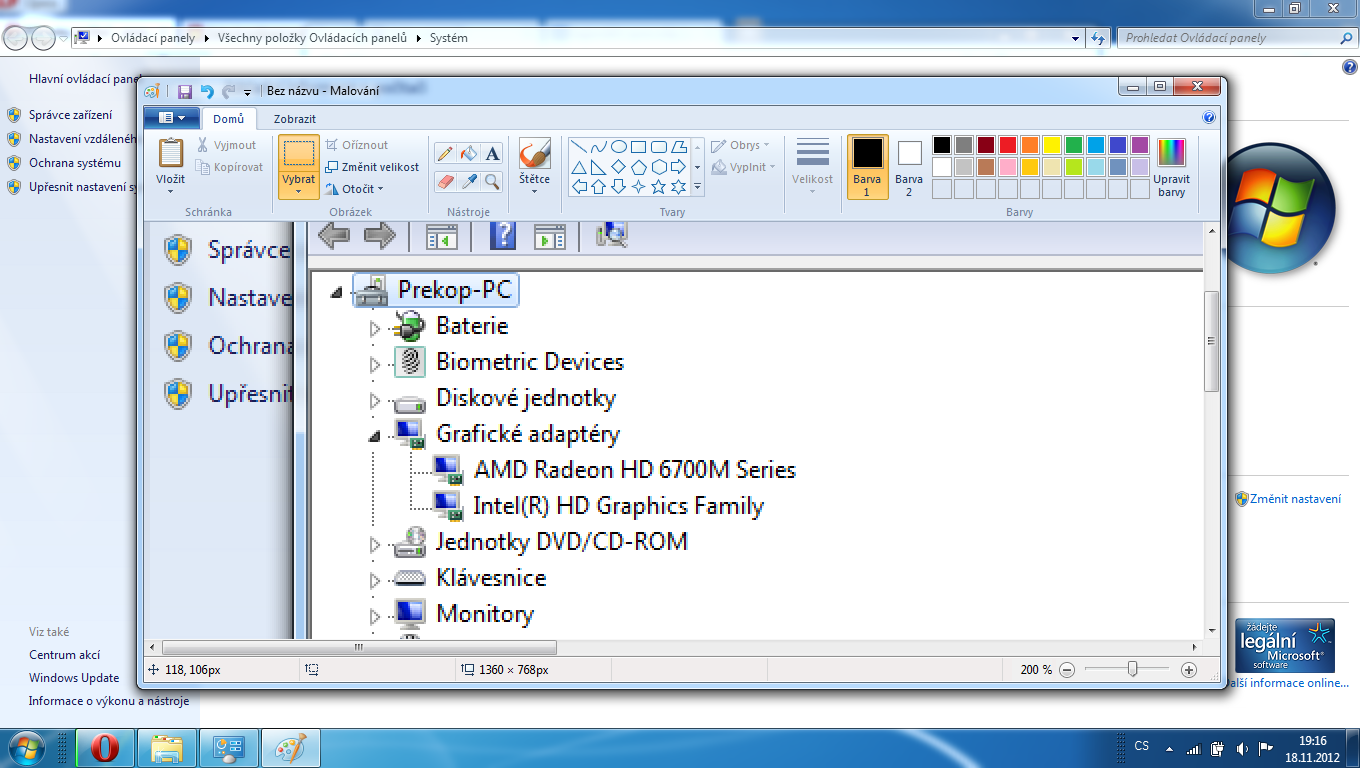
Task: Pick the yellow color swatch in Barvy
Action: coord(1052,145)
